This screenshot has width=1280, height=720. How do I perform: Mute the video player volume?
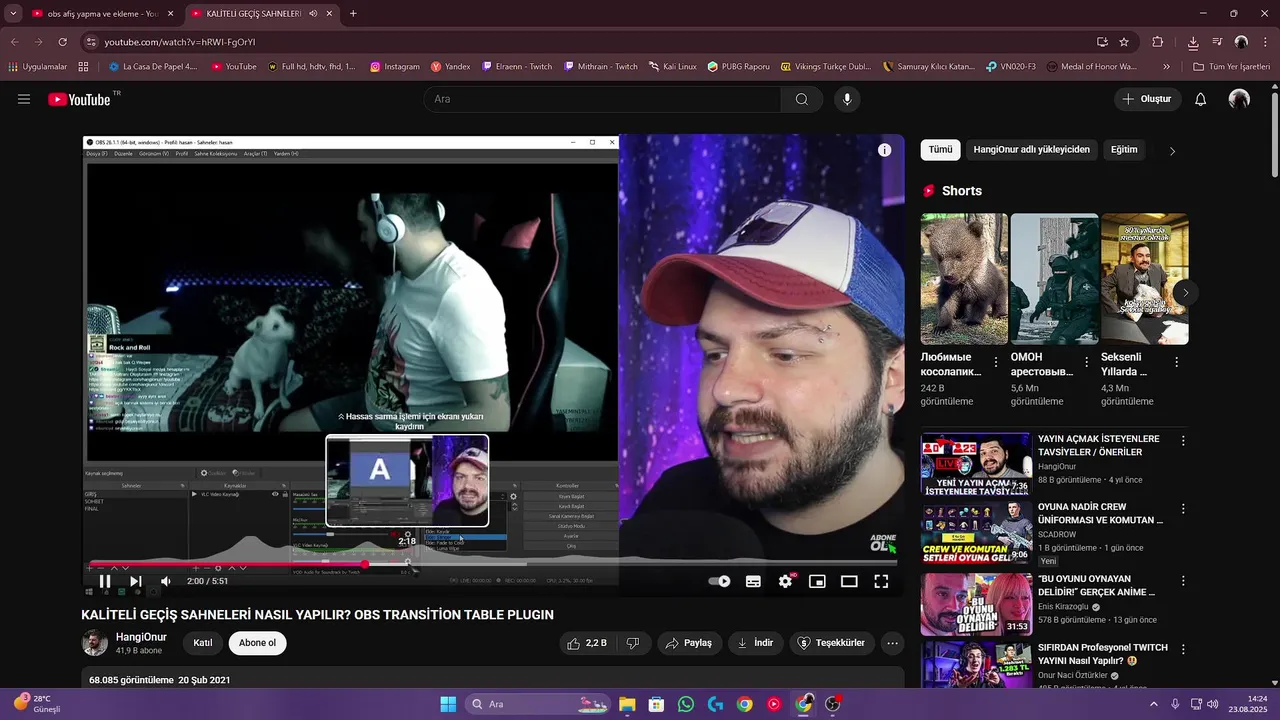(x=166, y=581)
